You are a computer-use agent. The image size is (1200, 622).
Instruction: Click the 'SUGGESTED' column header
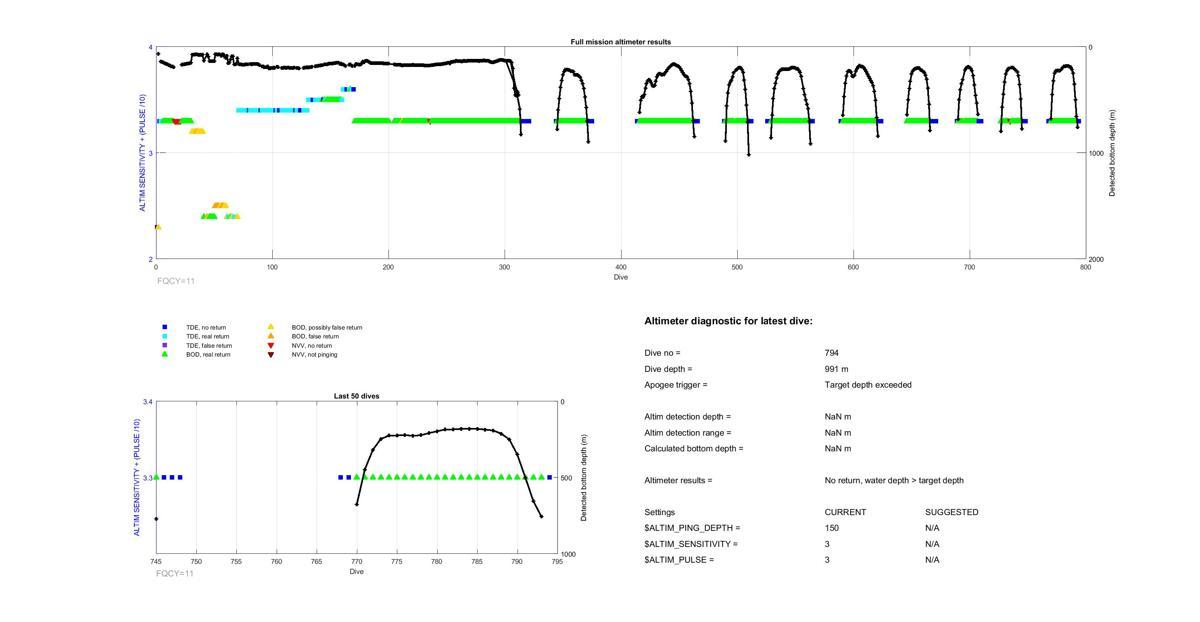pyautogui.click(x=951, y=512)
